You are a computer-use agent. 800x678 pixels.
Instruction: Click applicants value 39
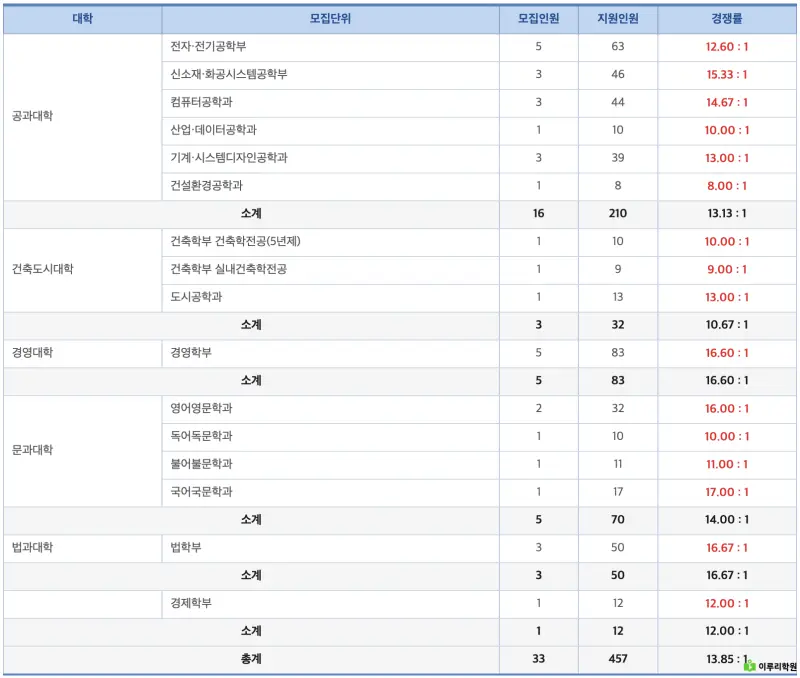pos(618,158)
